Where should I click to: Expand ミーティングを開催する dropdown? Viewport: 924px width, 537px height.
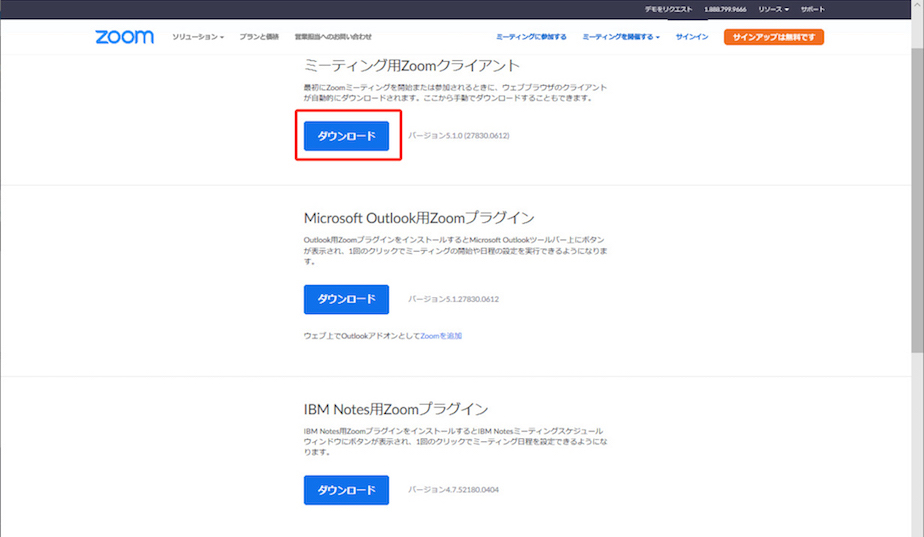(x=620, y=37)
